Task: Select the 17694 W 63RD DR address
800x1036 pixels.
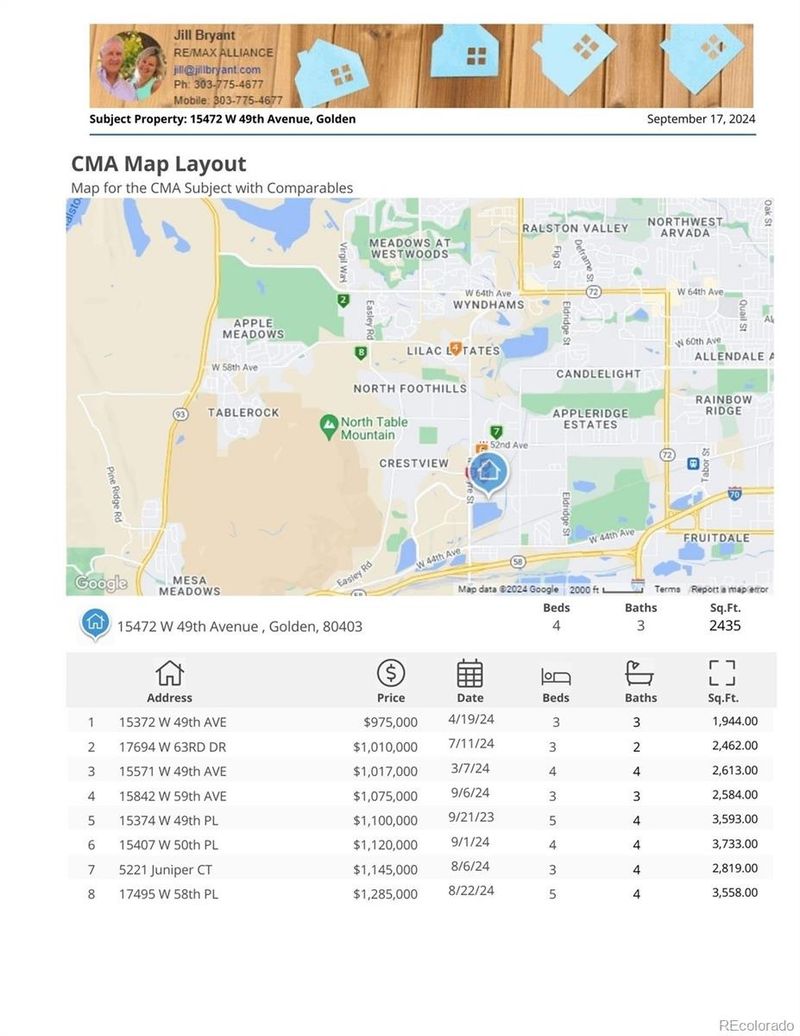Action: pyautogui.click(x=172, y=747)
